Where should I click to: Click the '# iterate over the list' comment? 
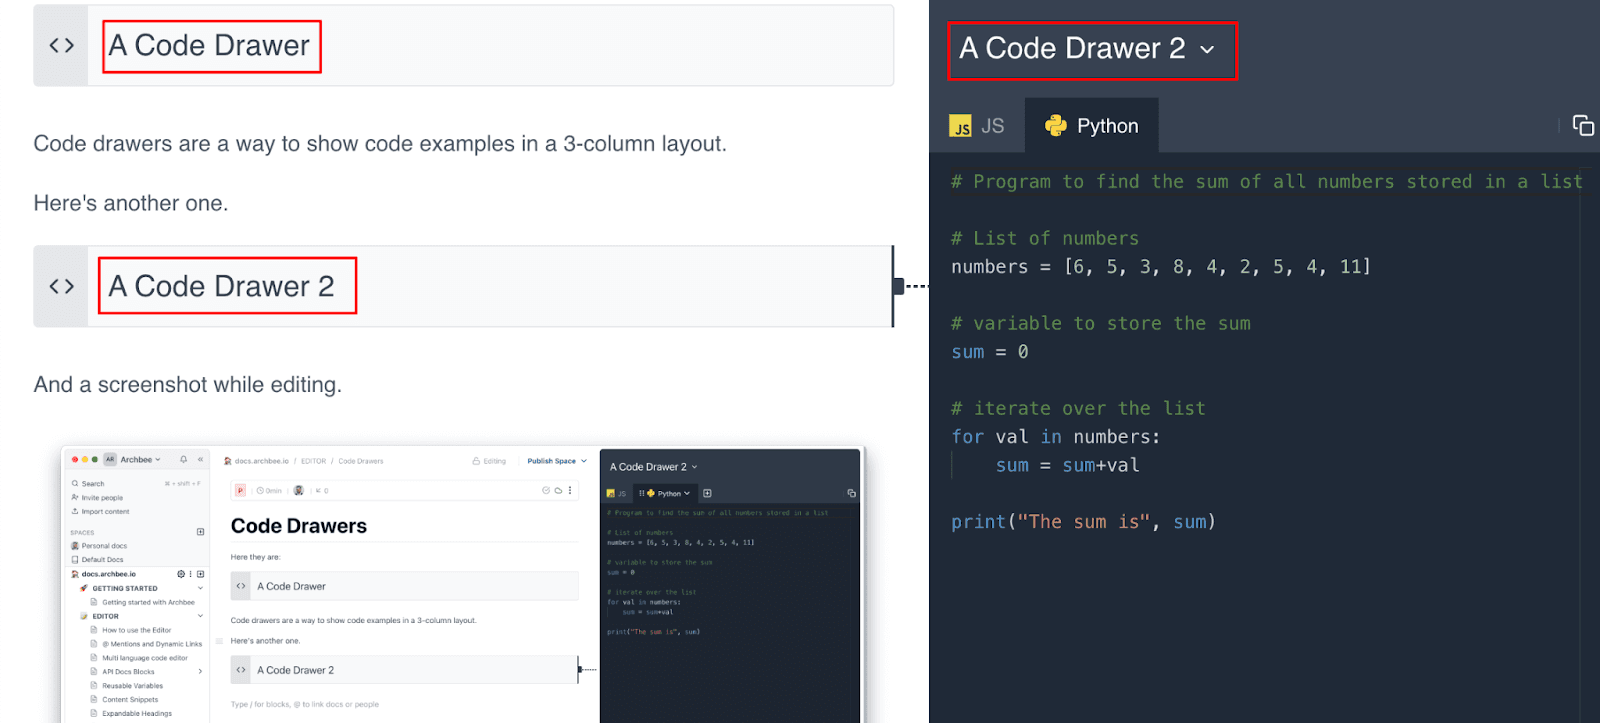click(x=1078, y=408)
